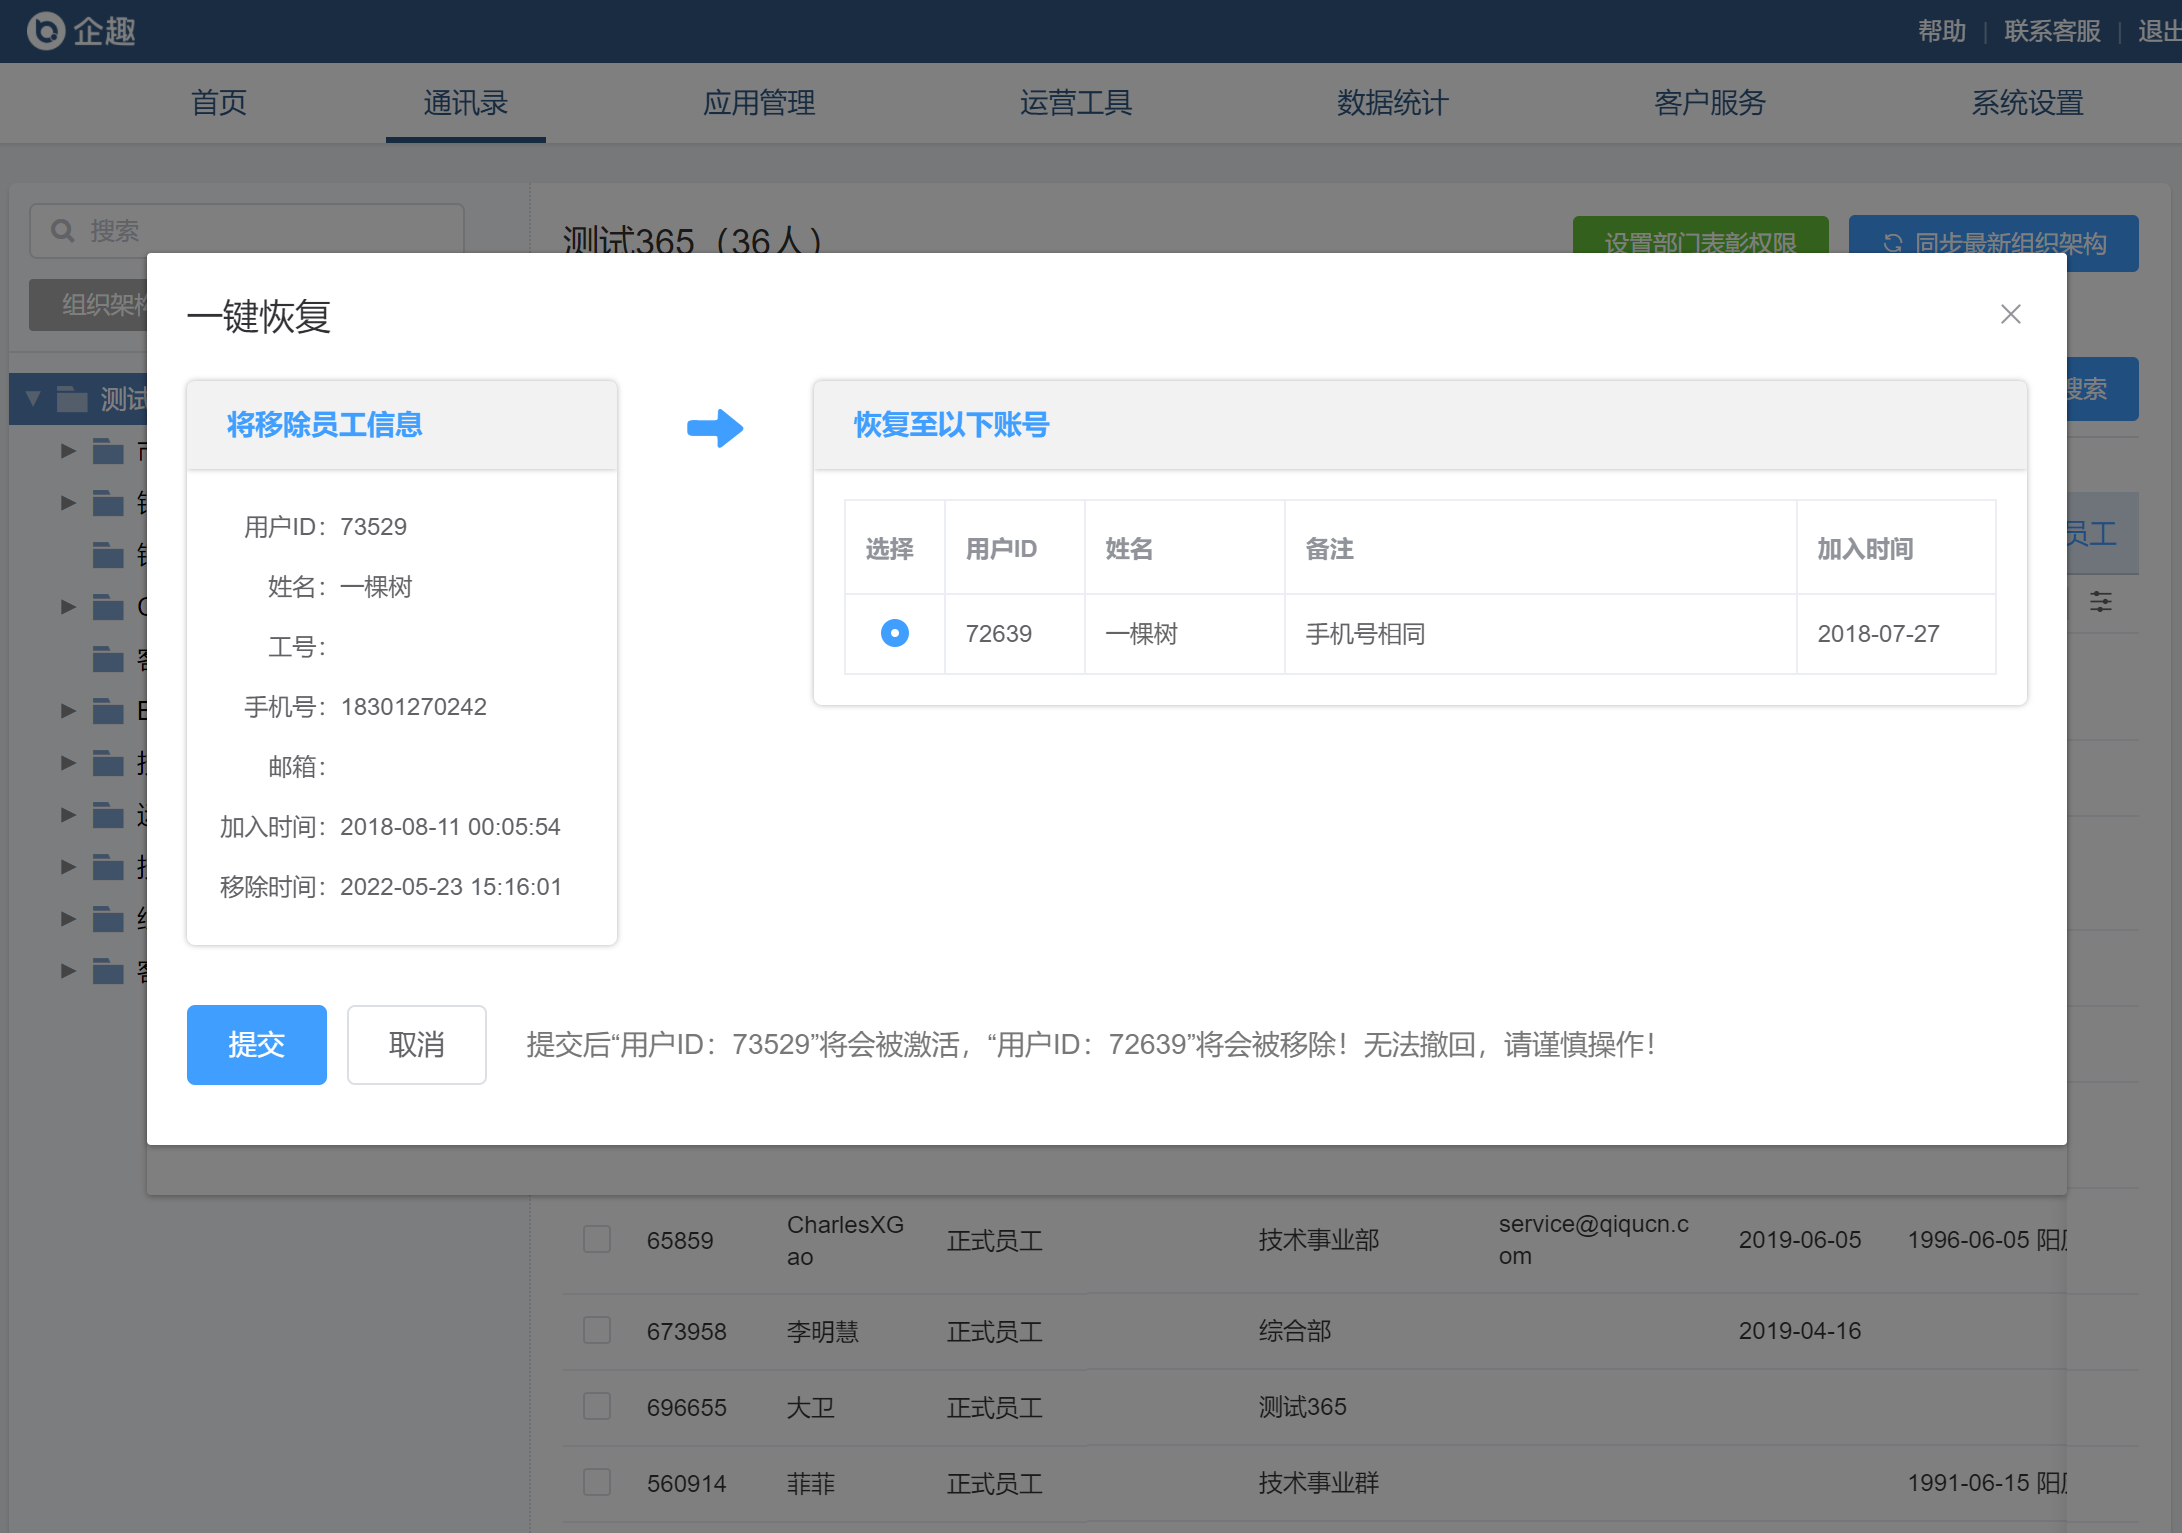This screenshot has height=1533, width=2182.
Task: Select the radio button for user 72639
Action: 895,633
